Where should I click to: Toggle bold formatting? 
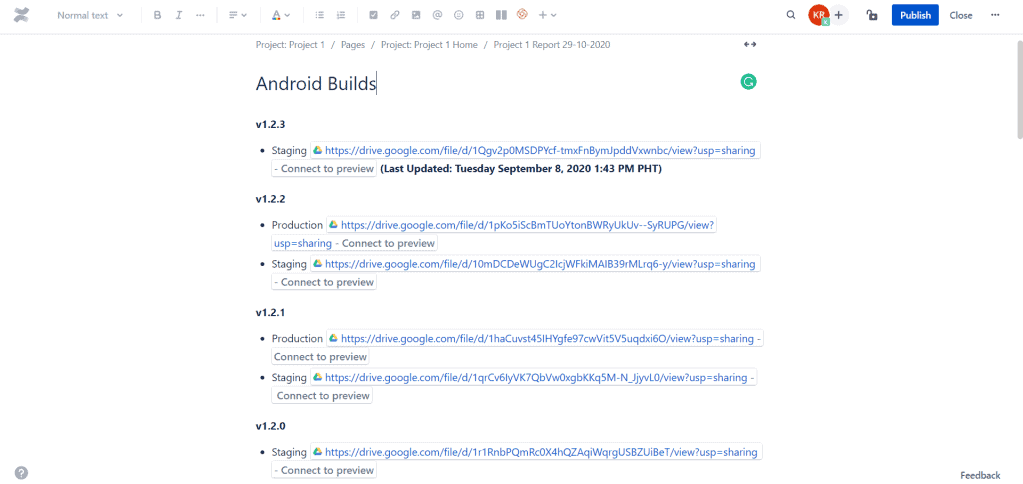tap(157, 15)
